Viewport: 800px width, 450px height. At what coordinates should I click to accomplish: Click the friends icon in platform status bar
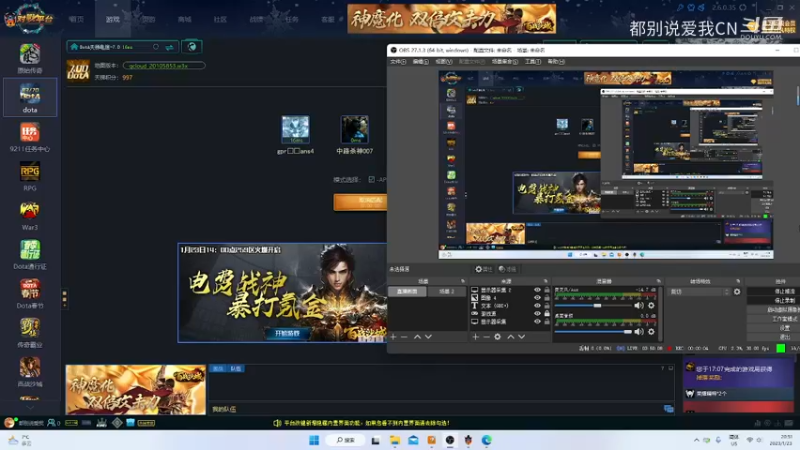(x=53, y=423)
